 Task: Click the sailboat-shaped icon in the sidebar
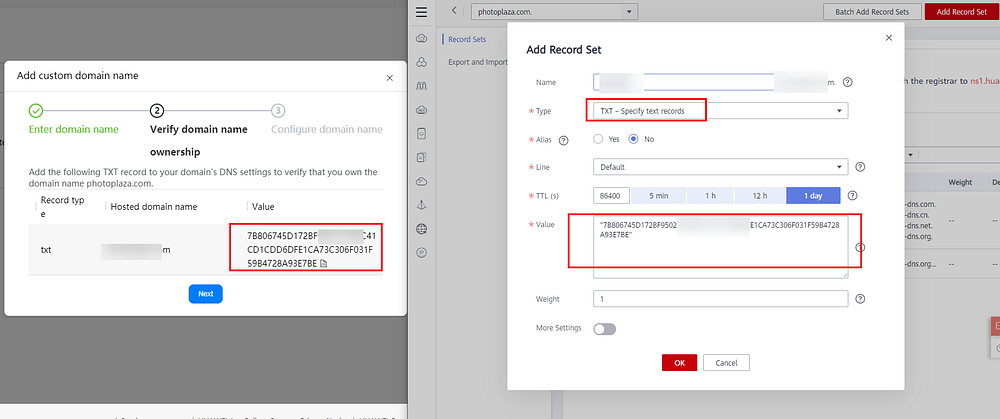(x=421, y=205)
